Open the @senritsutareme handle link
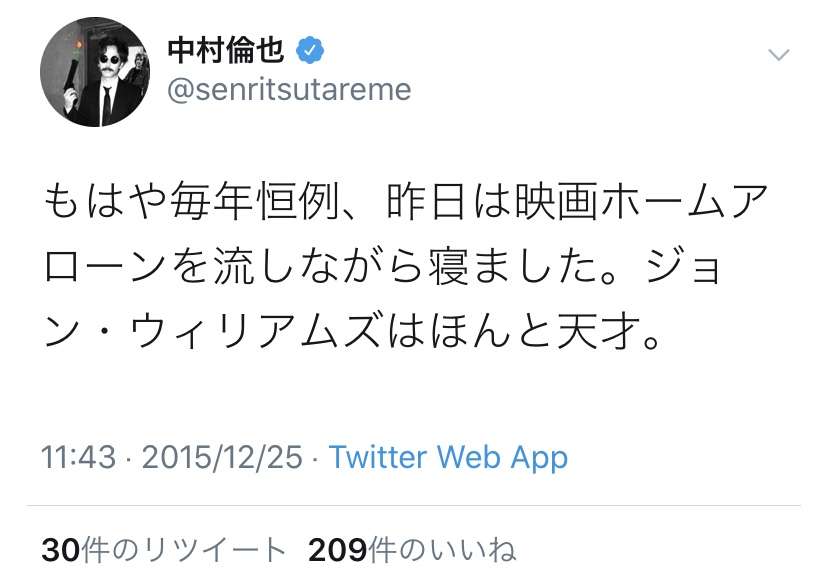The height and width of the screenshot is (584, 828). point(289,90)
